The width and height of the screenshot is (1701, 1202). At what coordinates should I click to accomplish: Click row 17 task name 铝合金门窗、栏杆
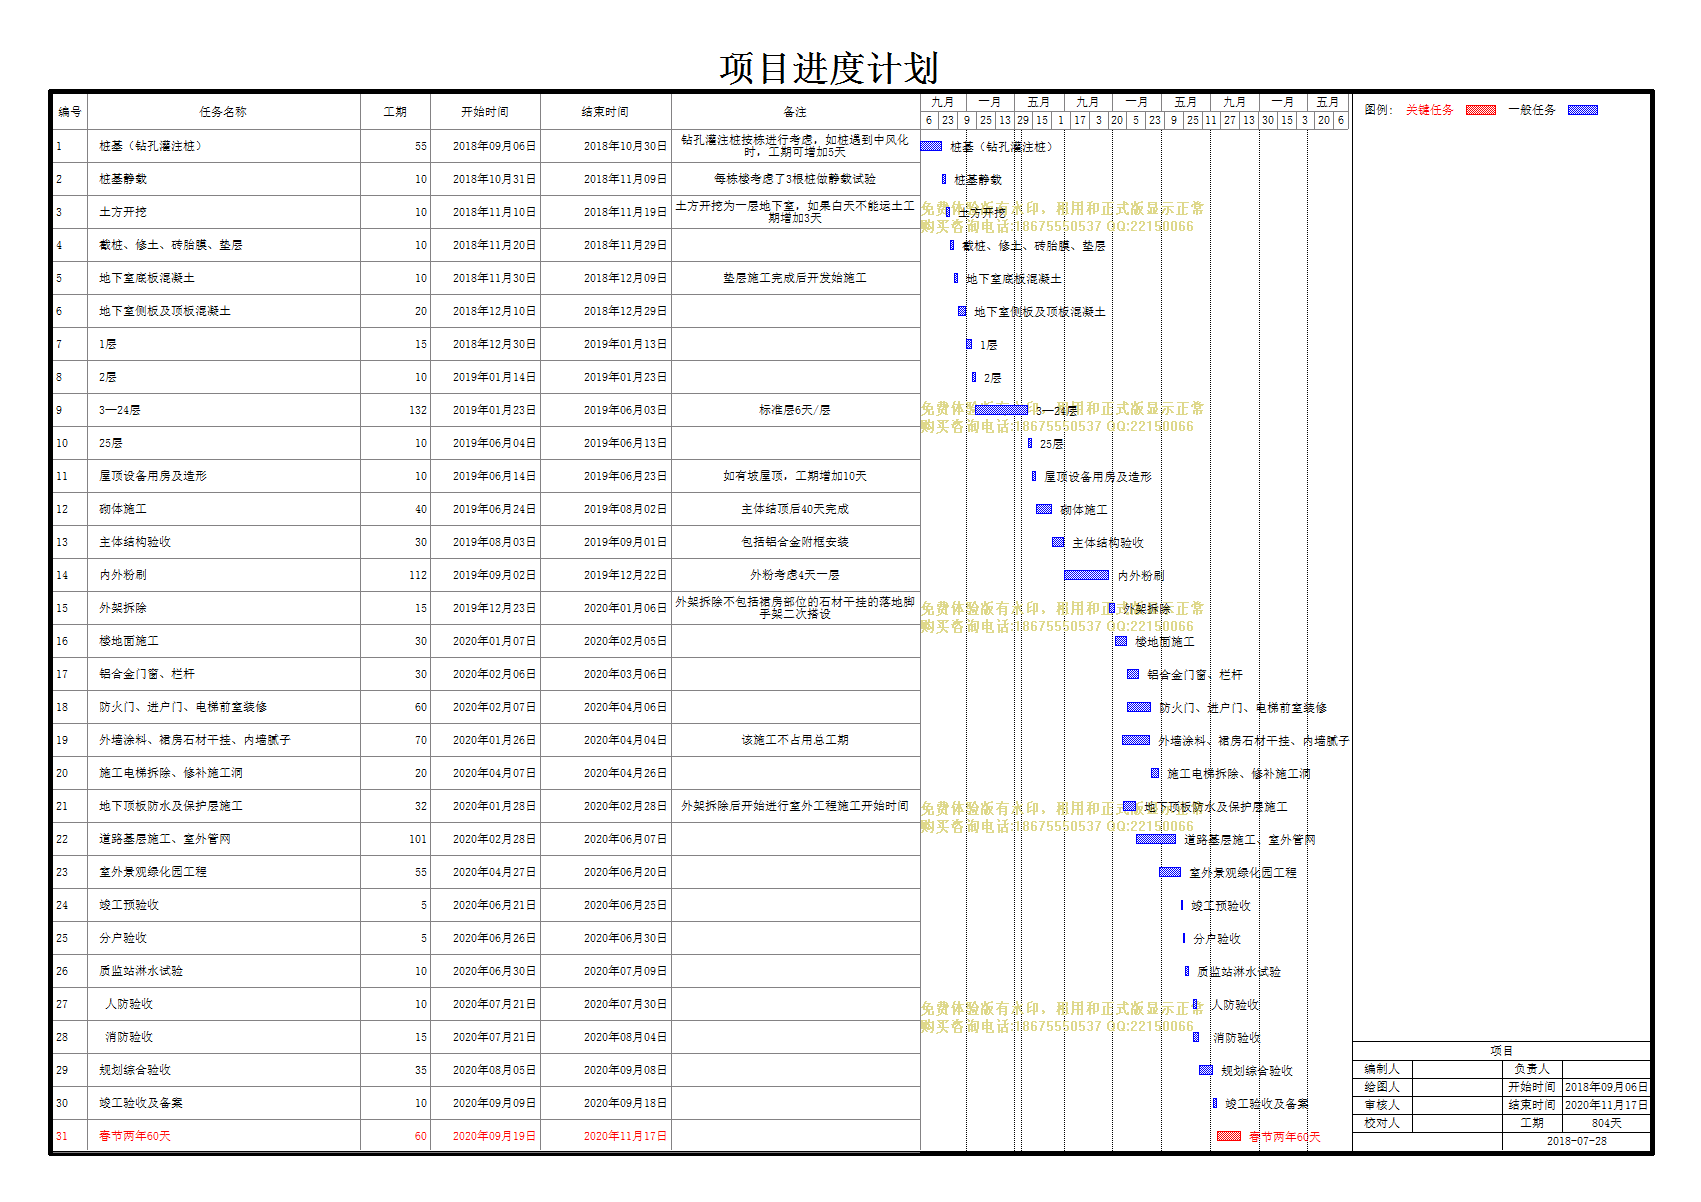tap(147, 674)
